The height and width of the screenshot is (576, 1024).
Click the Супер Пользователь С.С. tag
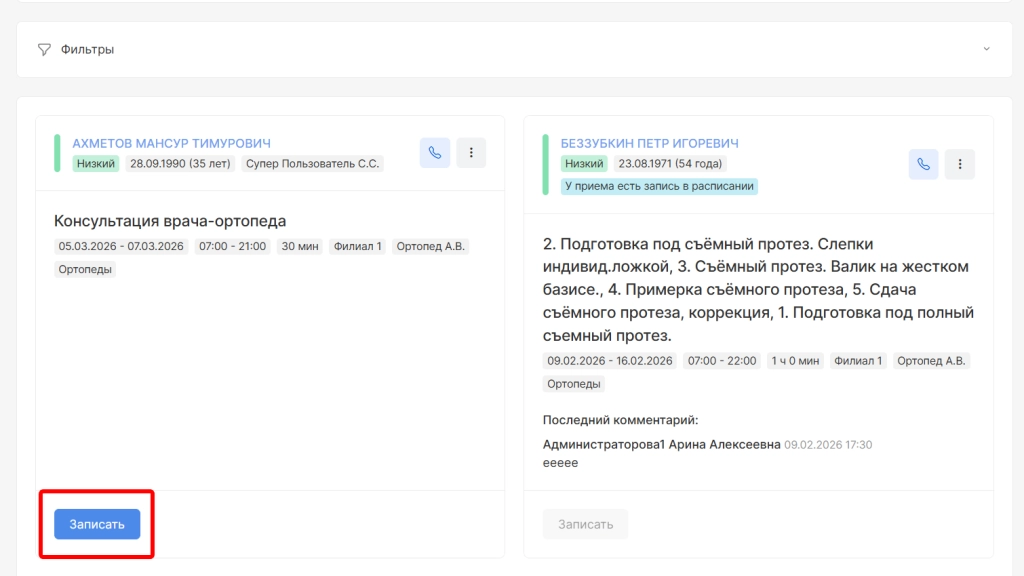(x=312, y=164)
